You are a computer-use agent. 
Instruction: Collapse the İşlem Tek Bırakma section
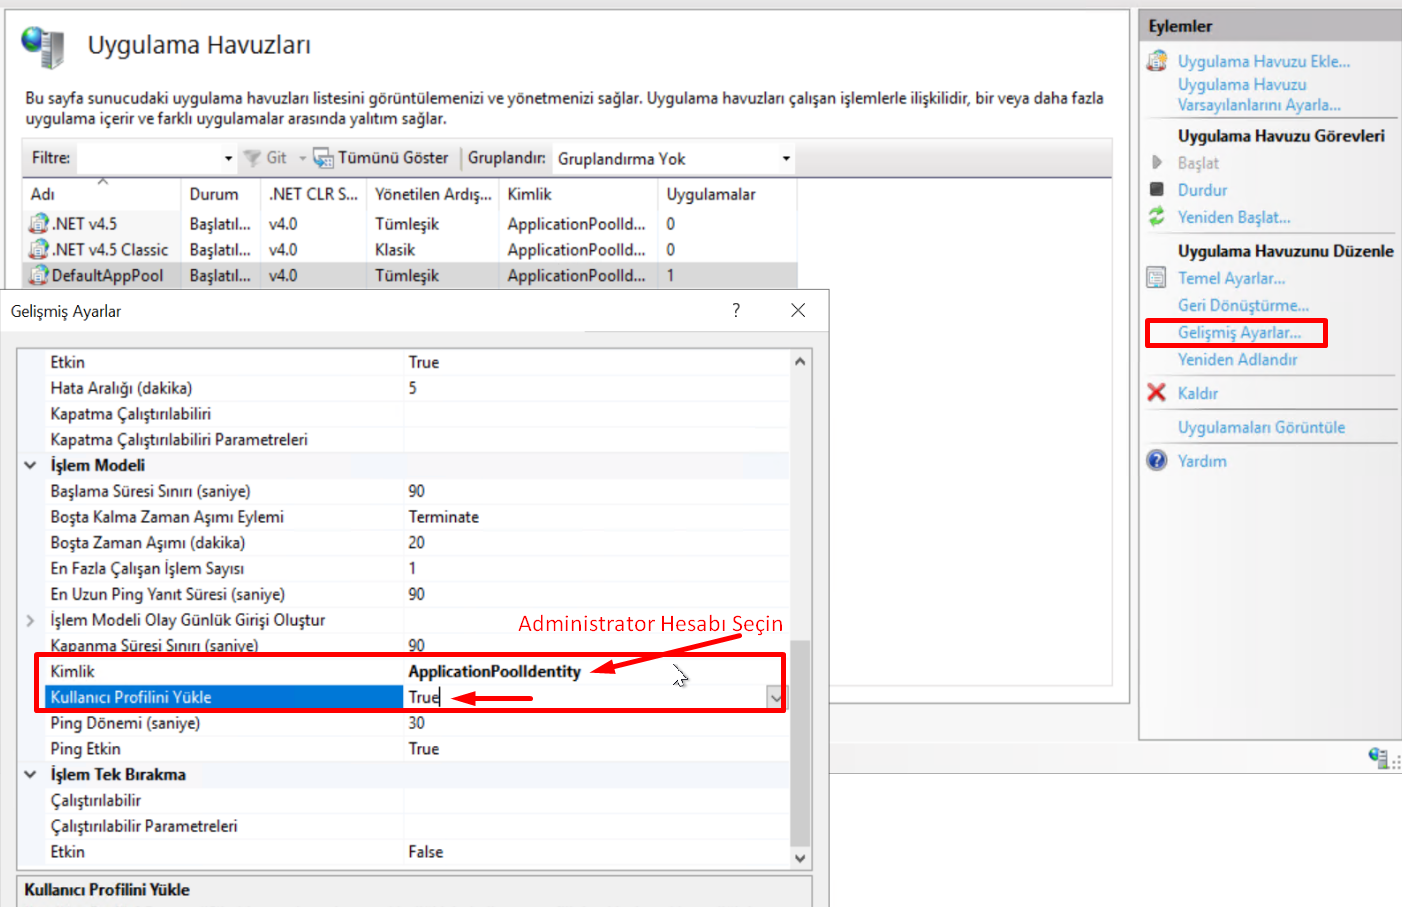click(x=30, y=774)
